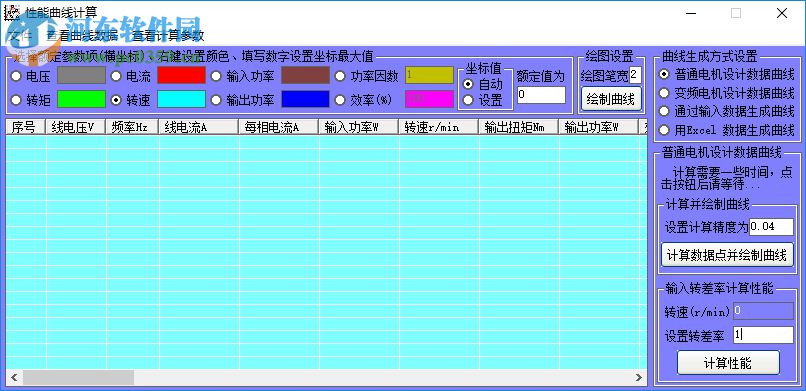806x391 pixels.
Task: Select the 效率(%) radio button
Action: click(x=340, y=100)
